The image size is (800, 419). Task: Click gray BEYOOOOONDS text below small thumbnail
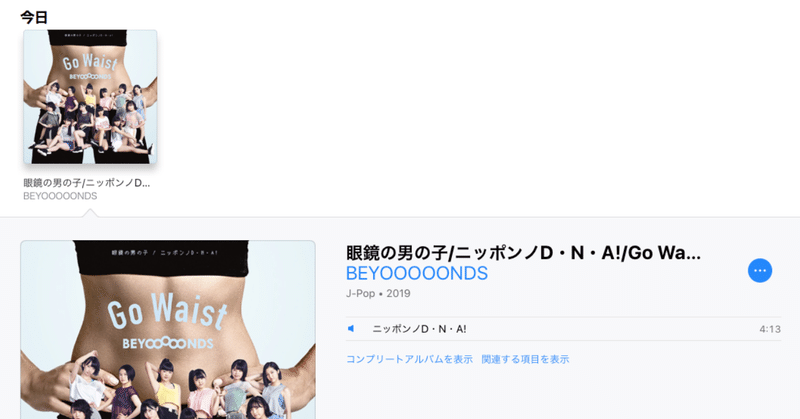[60, 196]
